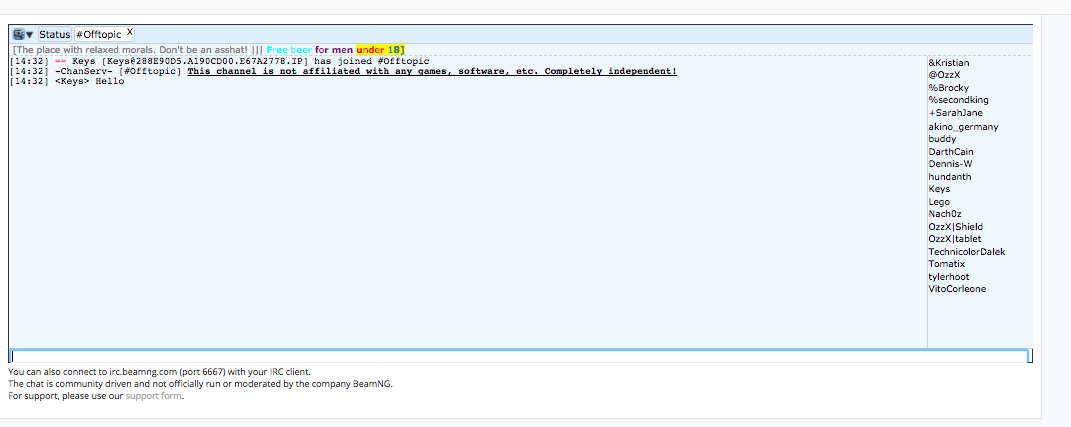Image resolution: width=1071 pixels, height=427 pixels.
Task: Select user %secondking in nick list
Action: 958,100
